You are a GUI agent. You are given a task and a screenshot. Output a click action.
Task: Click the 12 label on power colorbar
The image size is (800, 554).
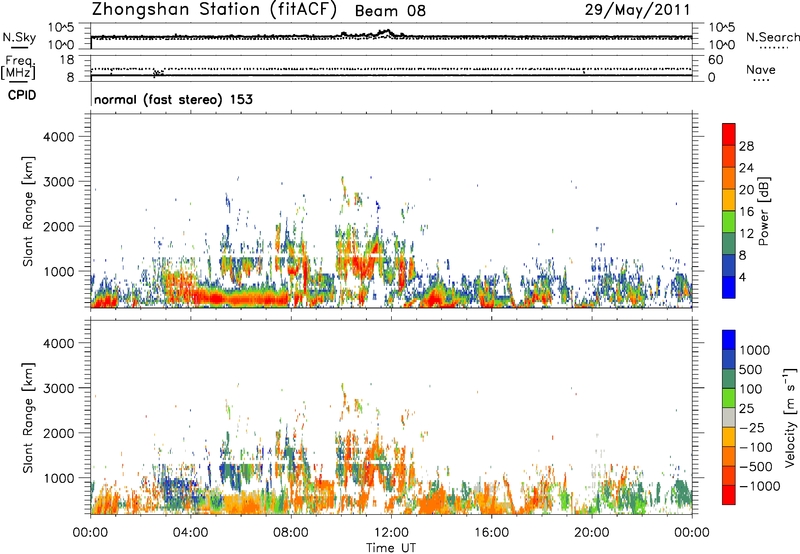[x=746, y=234]
